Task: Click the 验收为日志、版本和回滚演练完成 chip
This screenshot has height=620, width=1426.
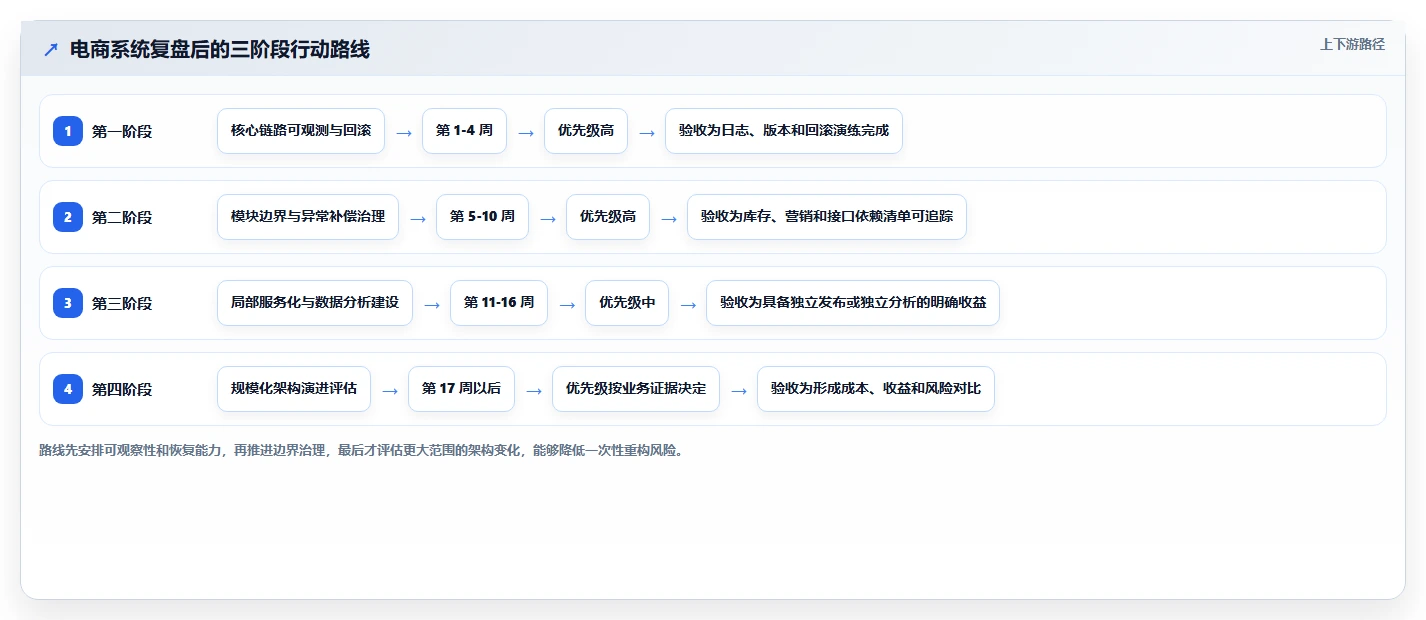Action: 784,131
